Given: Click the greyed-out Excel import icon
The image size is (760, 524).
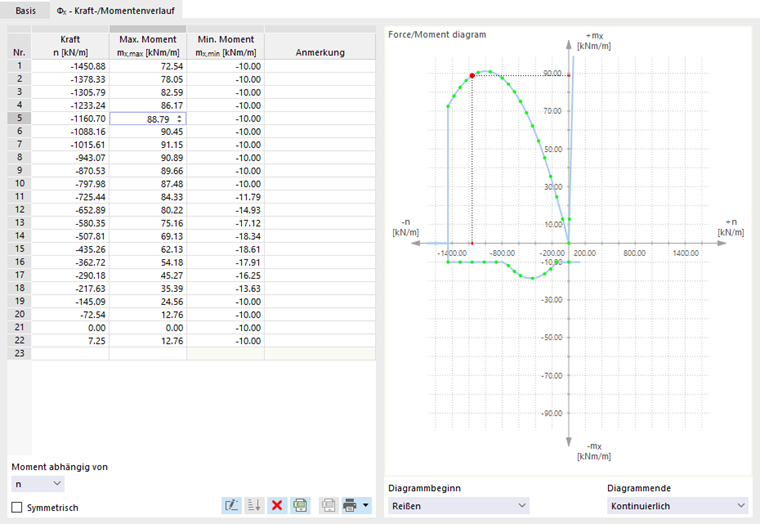Looking at the screenshot, I should [328, 506].
